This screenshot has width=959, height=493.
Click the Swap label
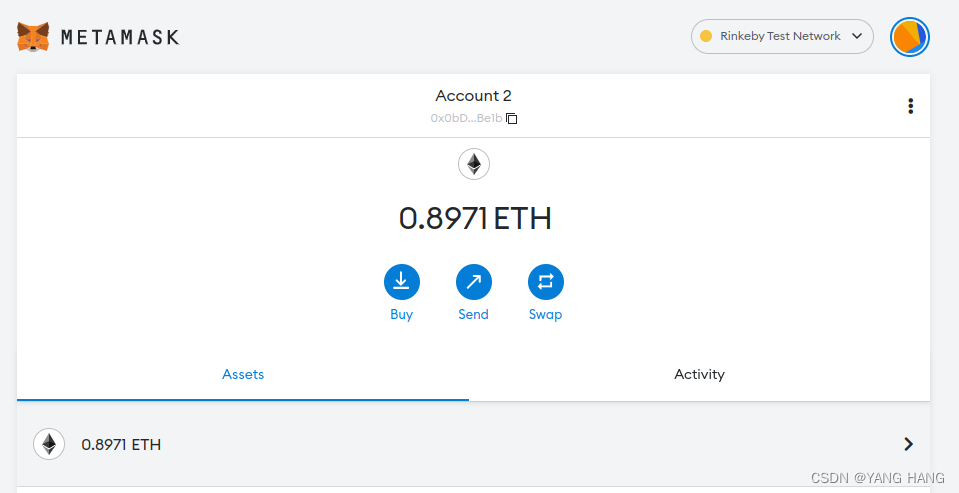pyautogui.click(x=546, y=314)
